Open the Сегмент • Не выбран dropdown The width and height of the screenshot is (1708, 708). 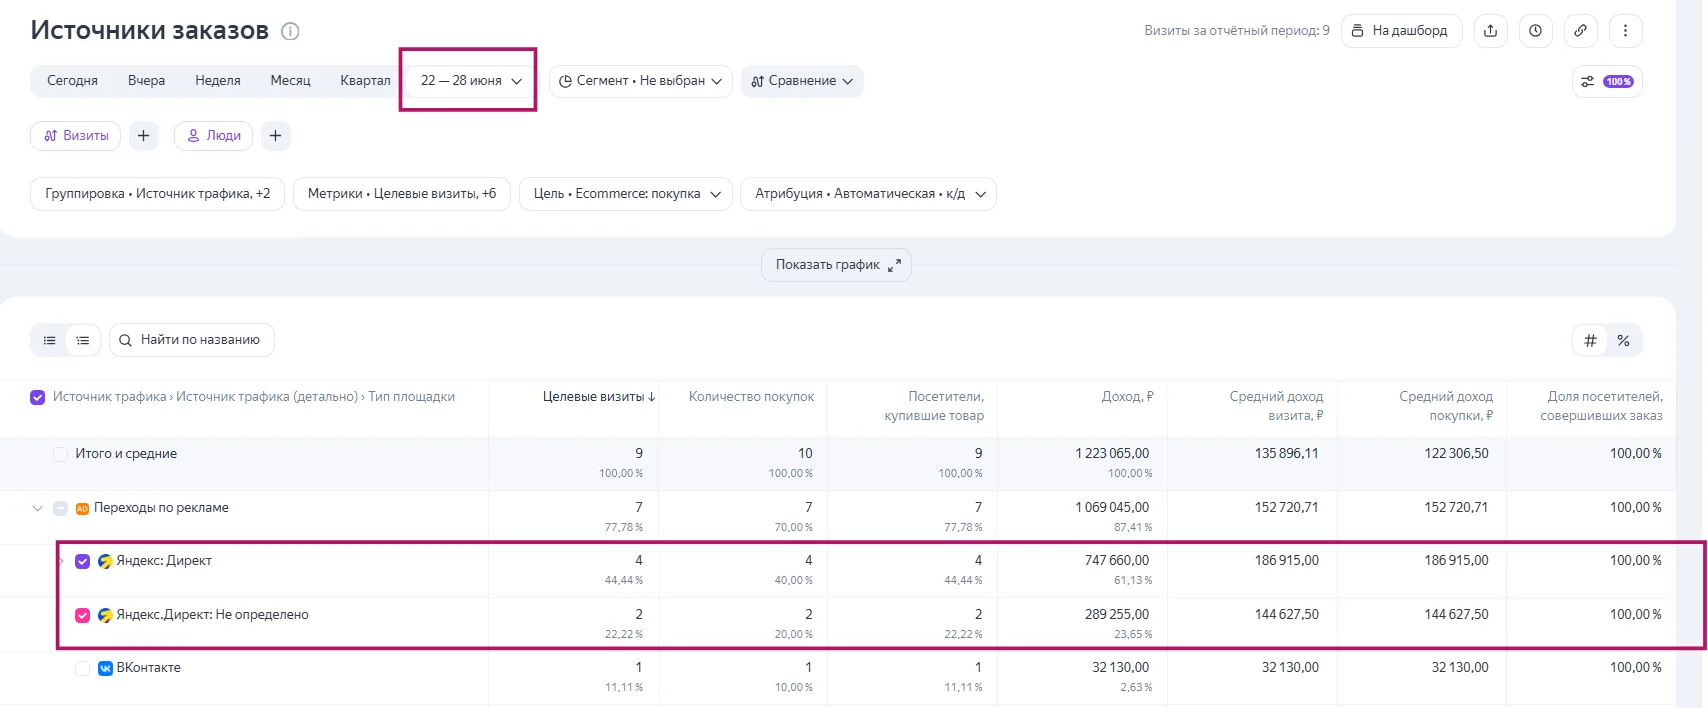click(x=641, y=81)
